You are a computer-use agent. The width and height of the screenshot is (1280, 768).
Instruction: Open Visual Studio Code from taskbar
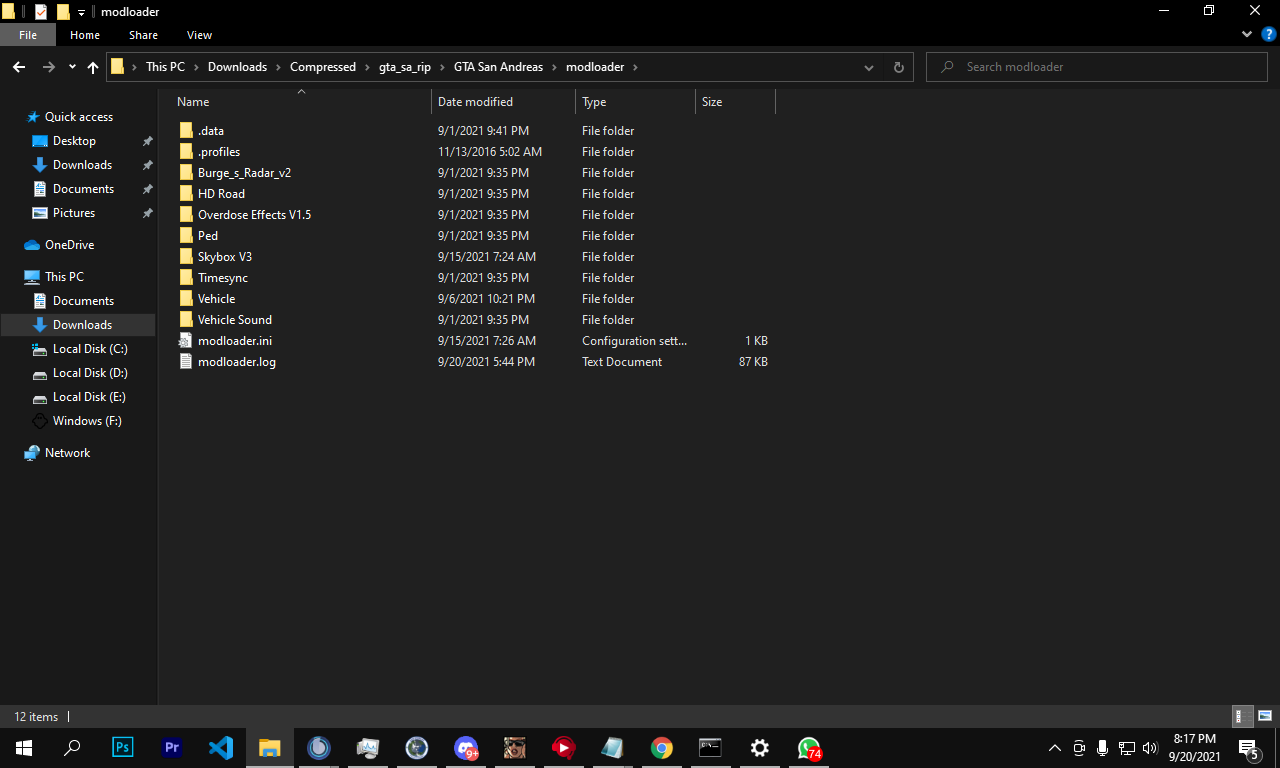[221, 747]
